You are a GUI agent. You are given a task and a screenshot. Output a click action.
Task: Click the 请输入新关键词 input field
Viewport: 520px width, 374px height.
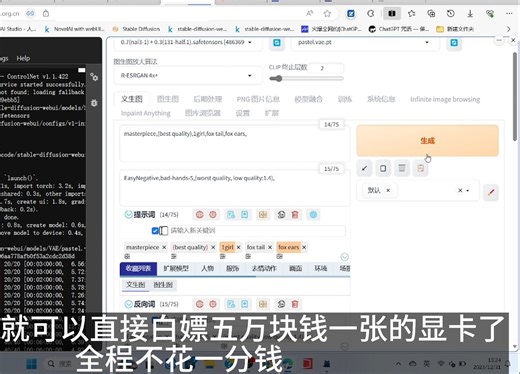pos(257,231)
